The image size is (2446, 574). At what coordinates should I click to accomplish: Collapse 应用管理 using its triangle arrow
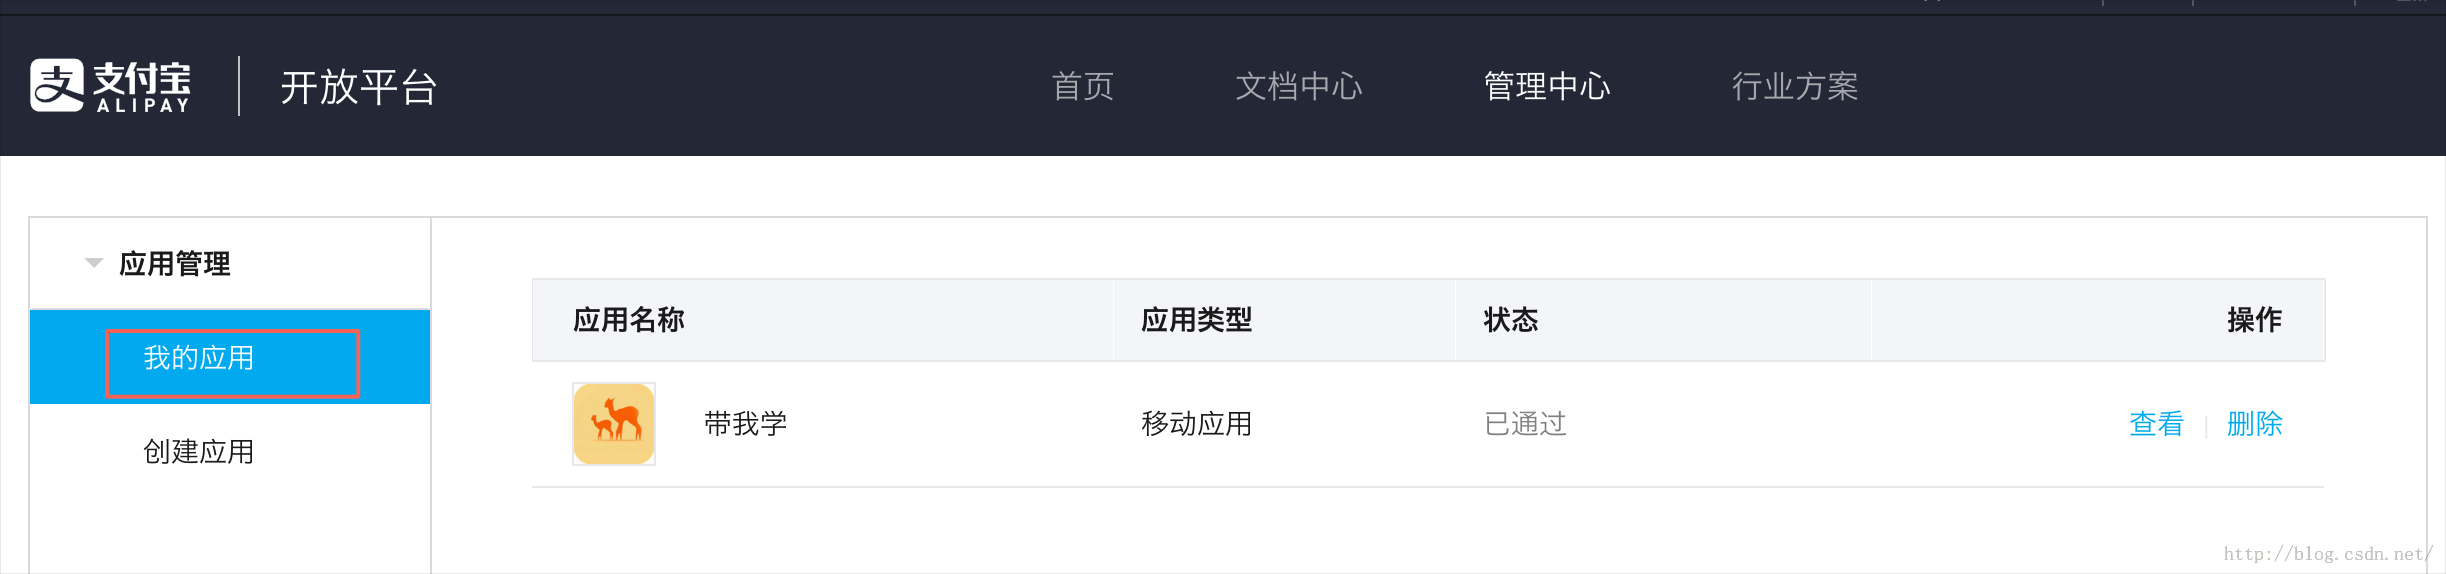pyautogui.click(x=94, y=263)
